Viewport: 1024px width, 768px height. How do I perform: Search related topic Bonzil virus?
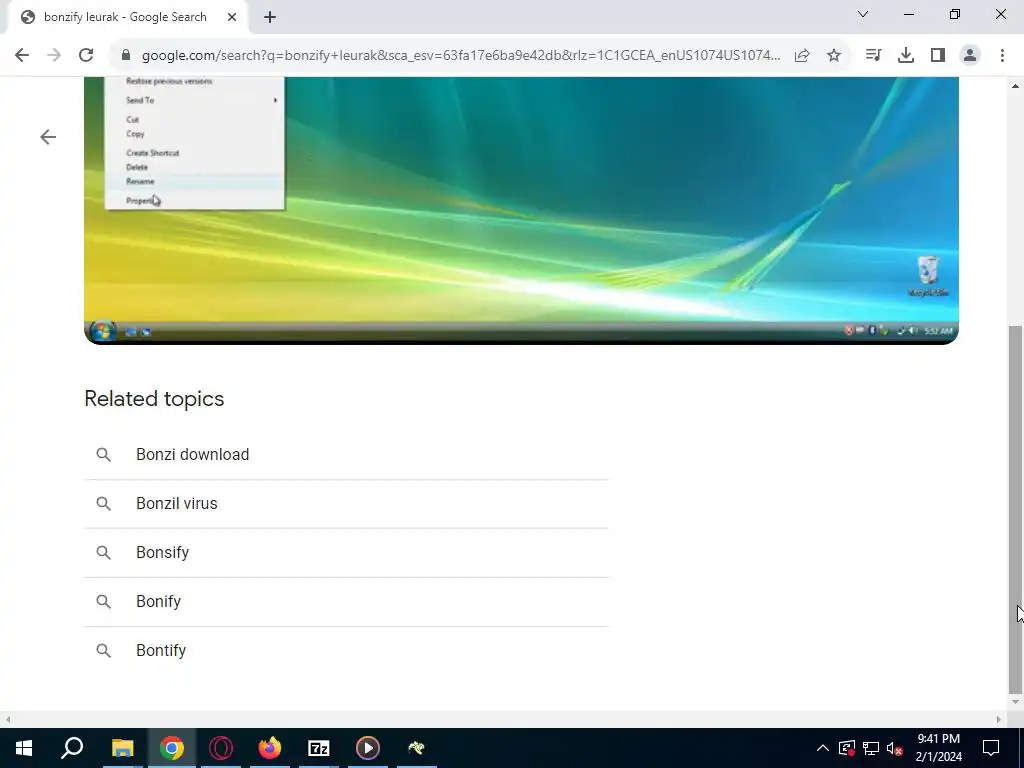coord(346,504)
